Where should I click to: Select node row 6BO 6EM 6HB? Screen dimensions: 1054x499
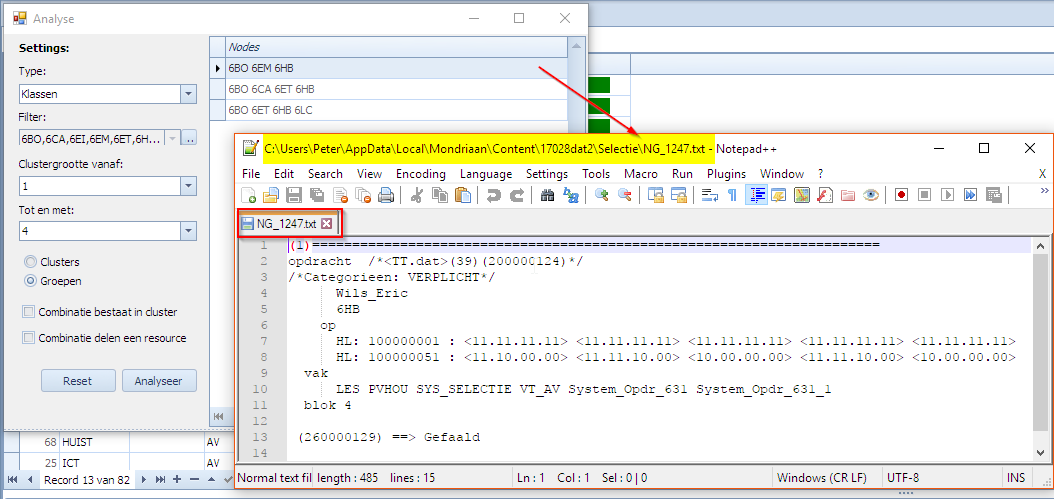(x=396, y=68)
